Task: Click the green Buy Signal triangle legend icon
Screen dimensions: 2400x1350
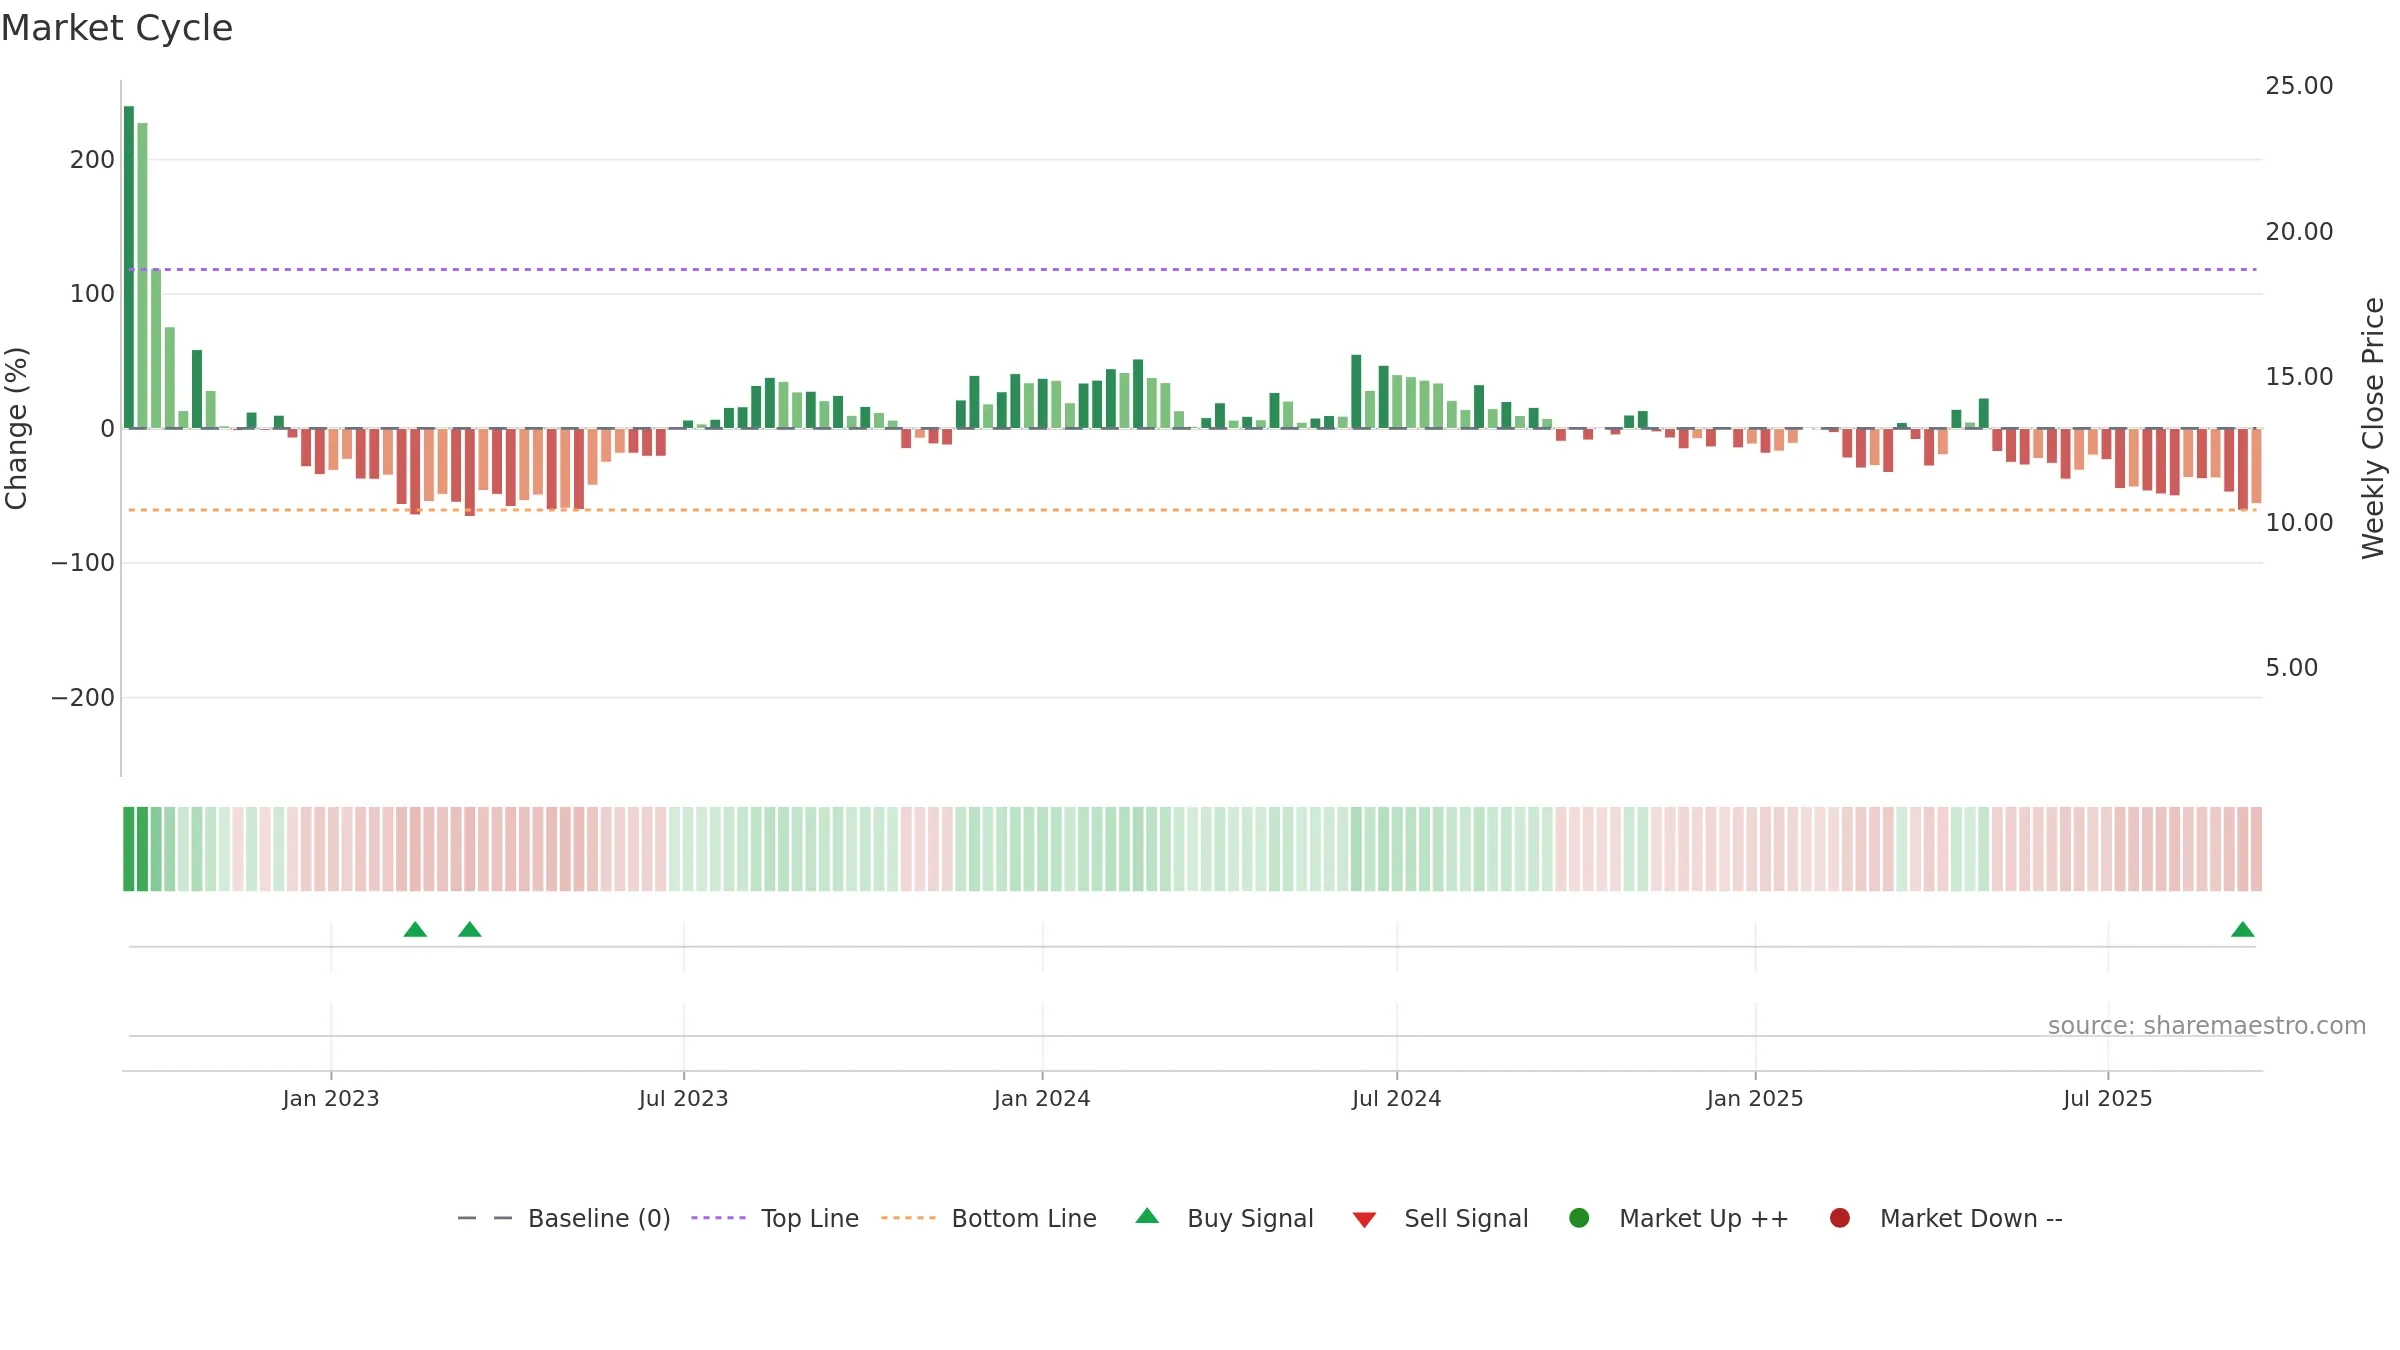Action: point(1147,1216)
